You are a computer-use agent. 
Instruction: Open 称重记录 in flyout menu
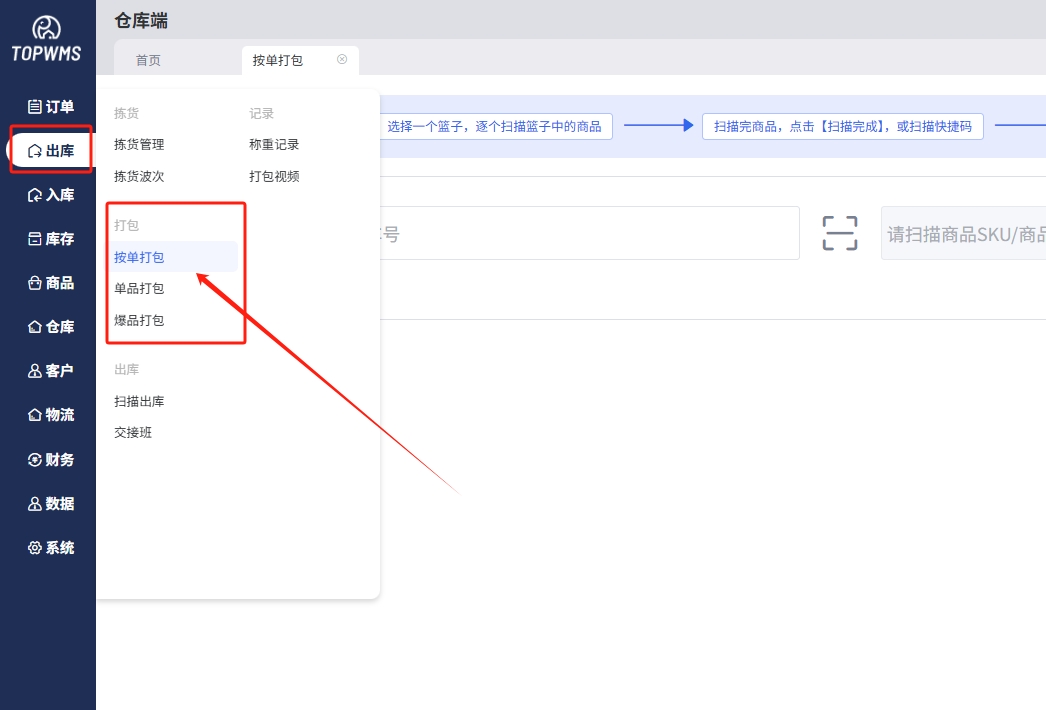pyautogui.click(x=274, y=145)
